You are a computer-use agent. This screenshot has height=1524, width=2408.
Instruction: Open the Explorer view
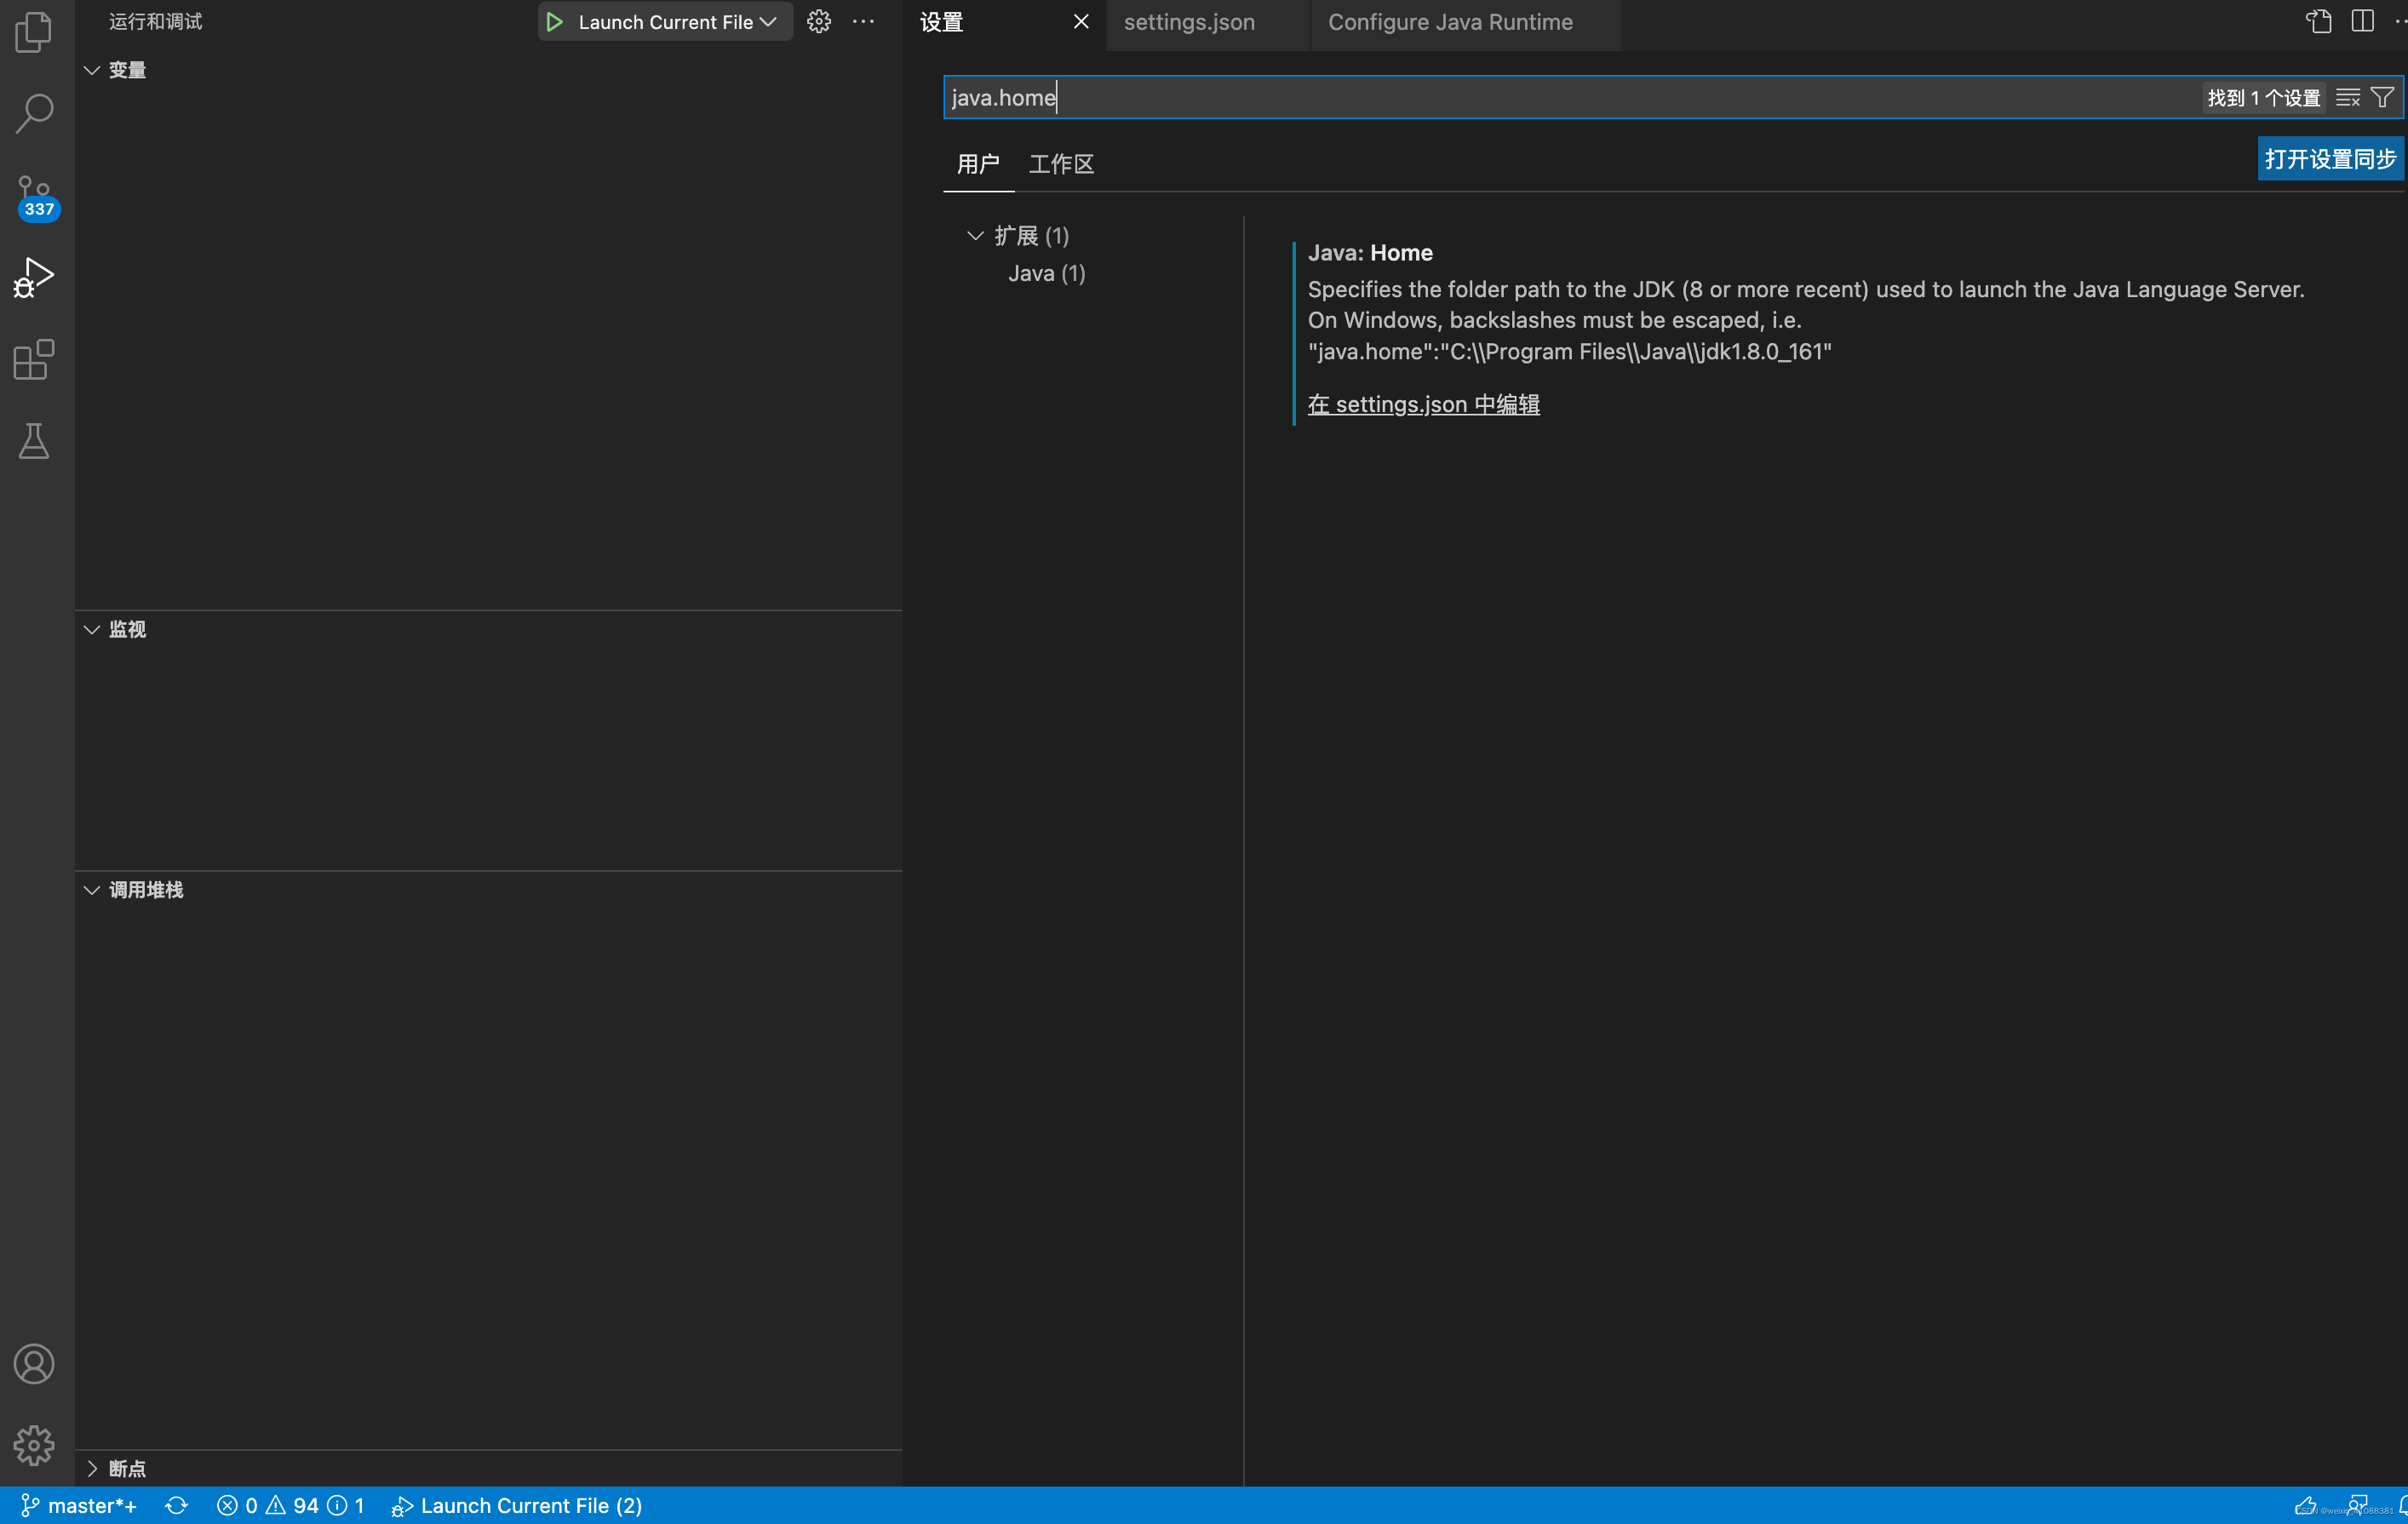(x=33, y=31)
